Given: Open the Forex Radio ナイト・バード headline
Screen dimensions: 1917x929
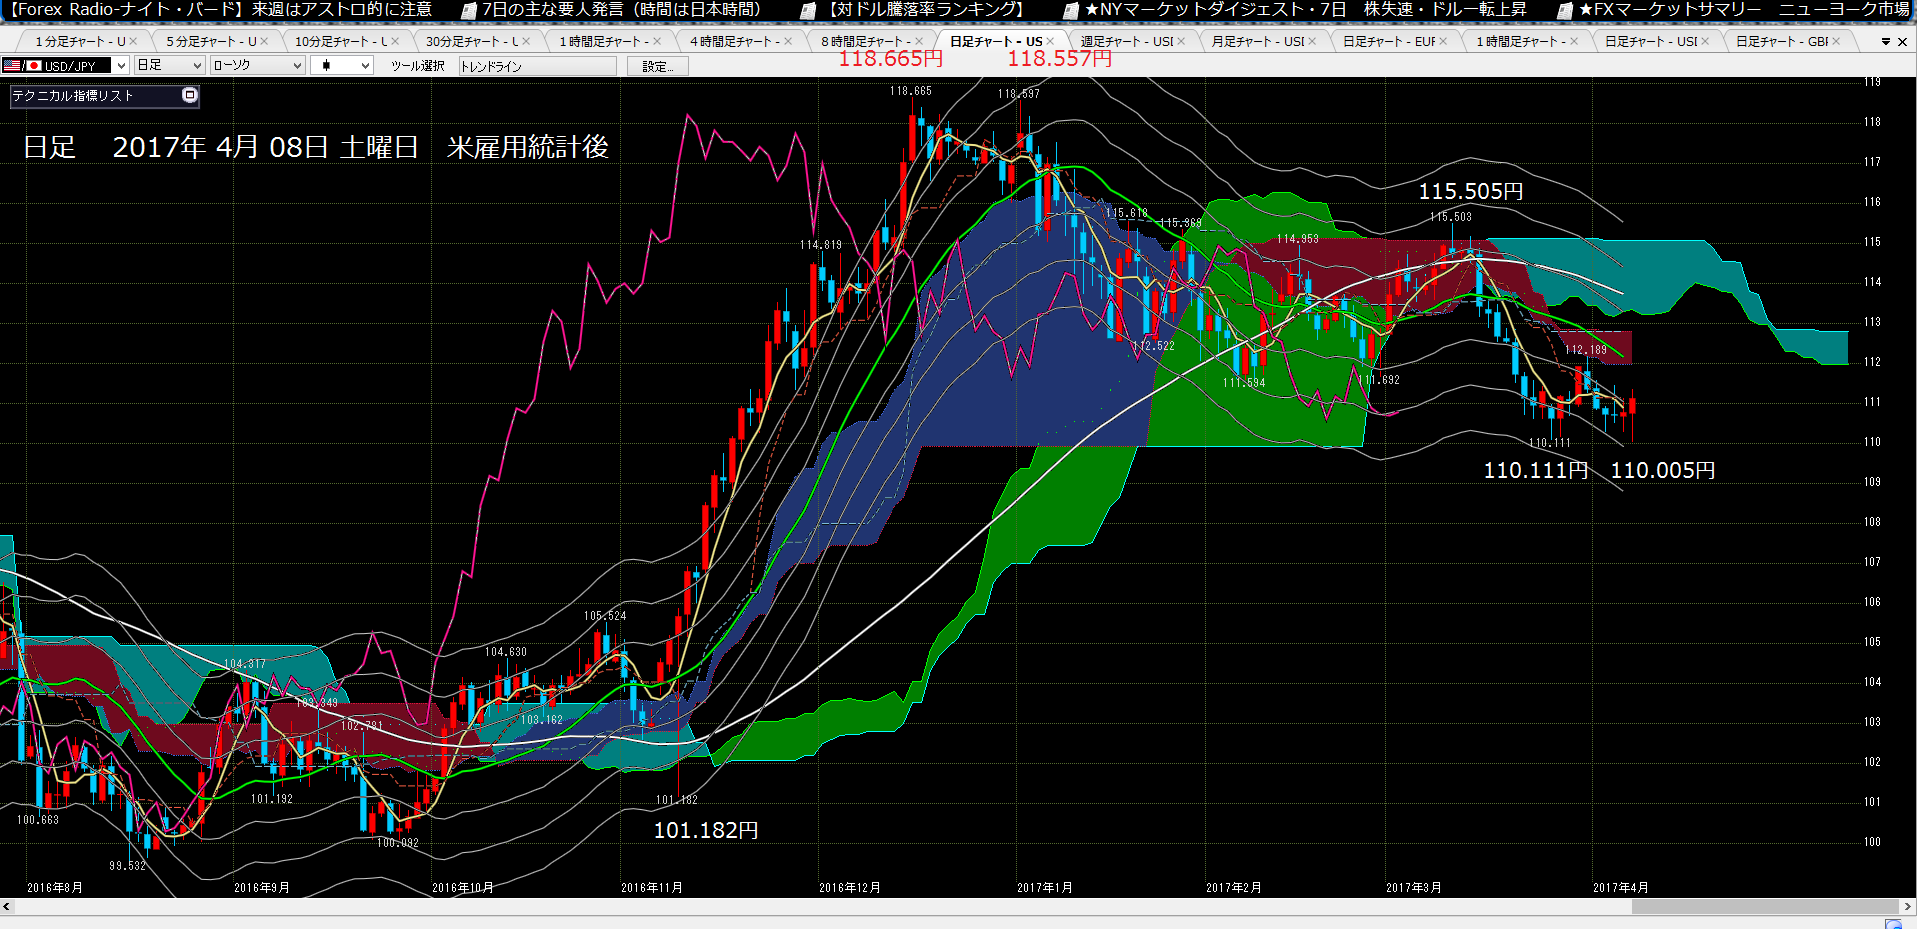Looking at the screenshot, I should [222, 10].
